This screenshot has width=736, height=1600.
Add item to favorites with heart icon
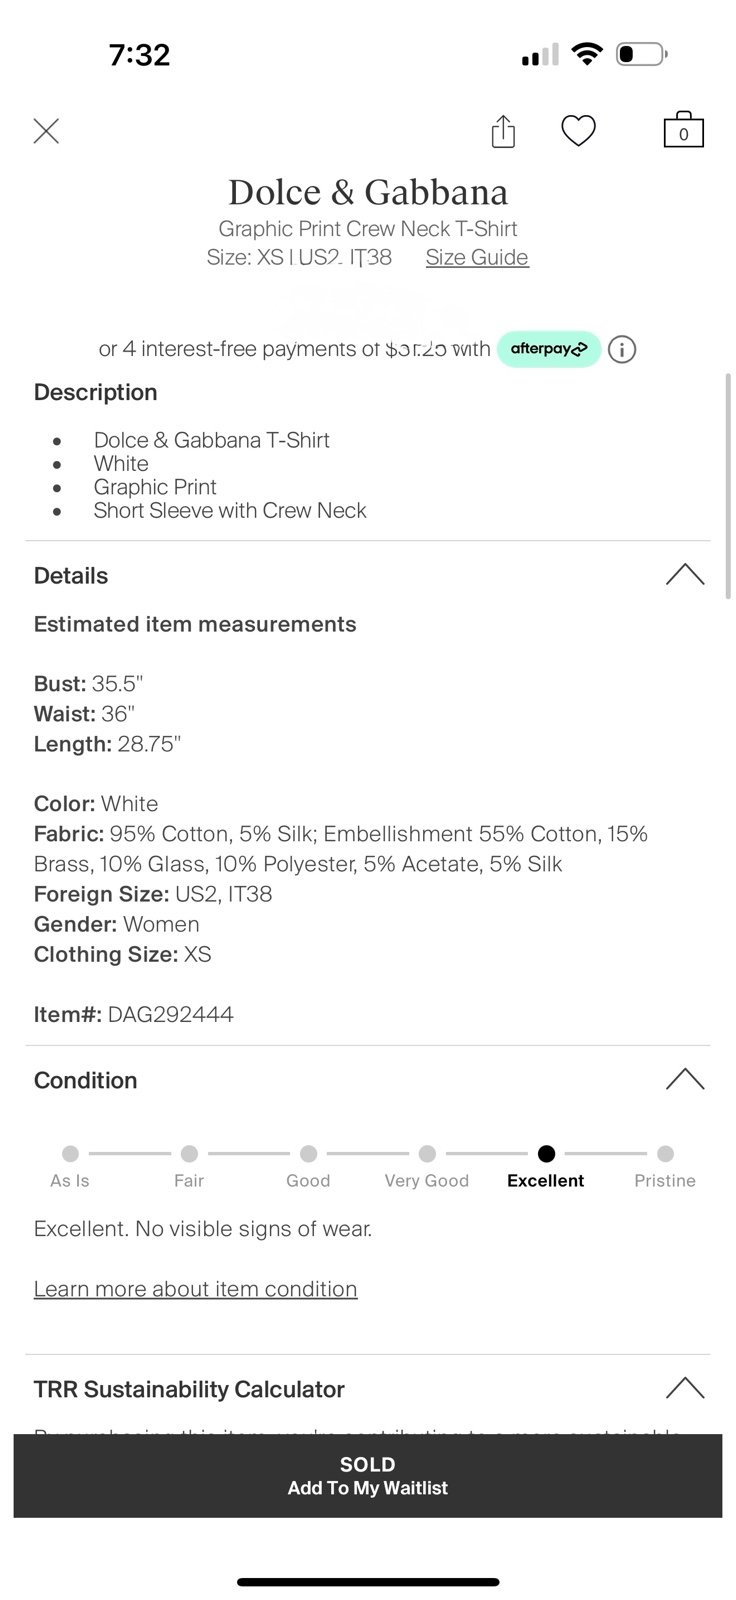(578, 131)
